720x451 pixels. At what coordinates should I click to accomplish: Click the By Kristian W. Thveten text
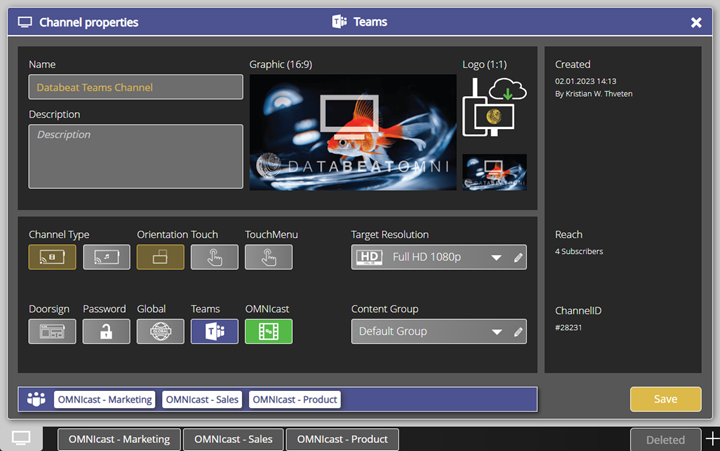(x=594, y=94)
